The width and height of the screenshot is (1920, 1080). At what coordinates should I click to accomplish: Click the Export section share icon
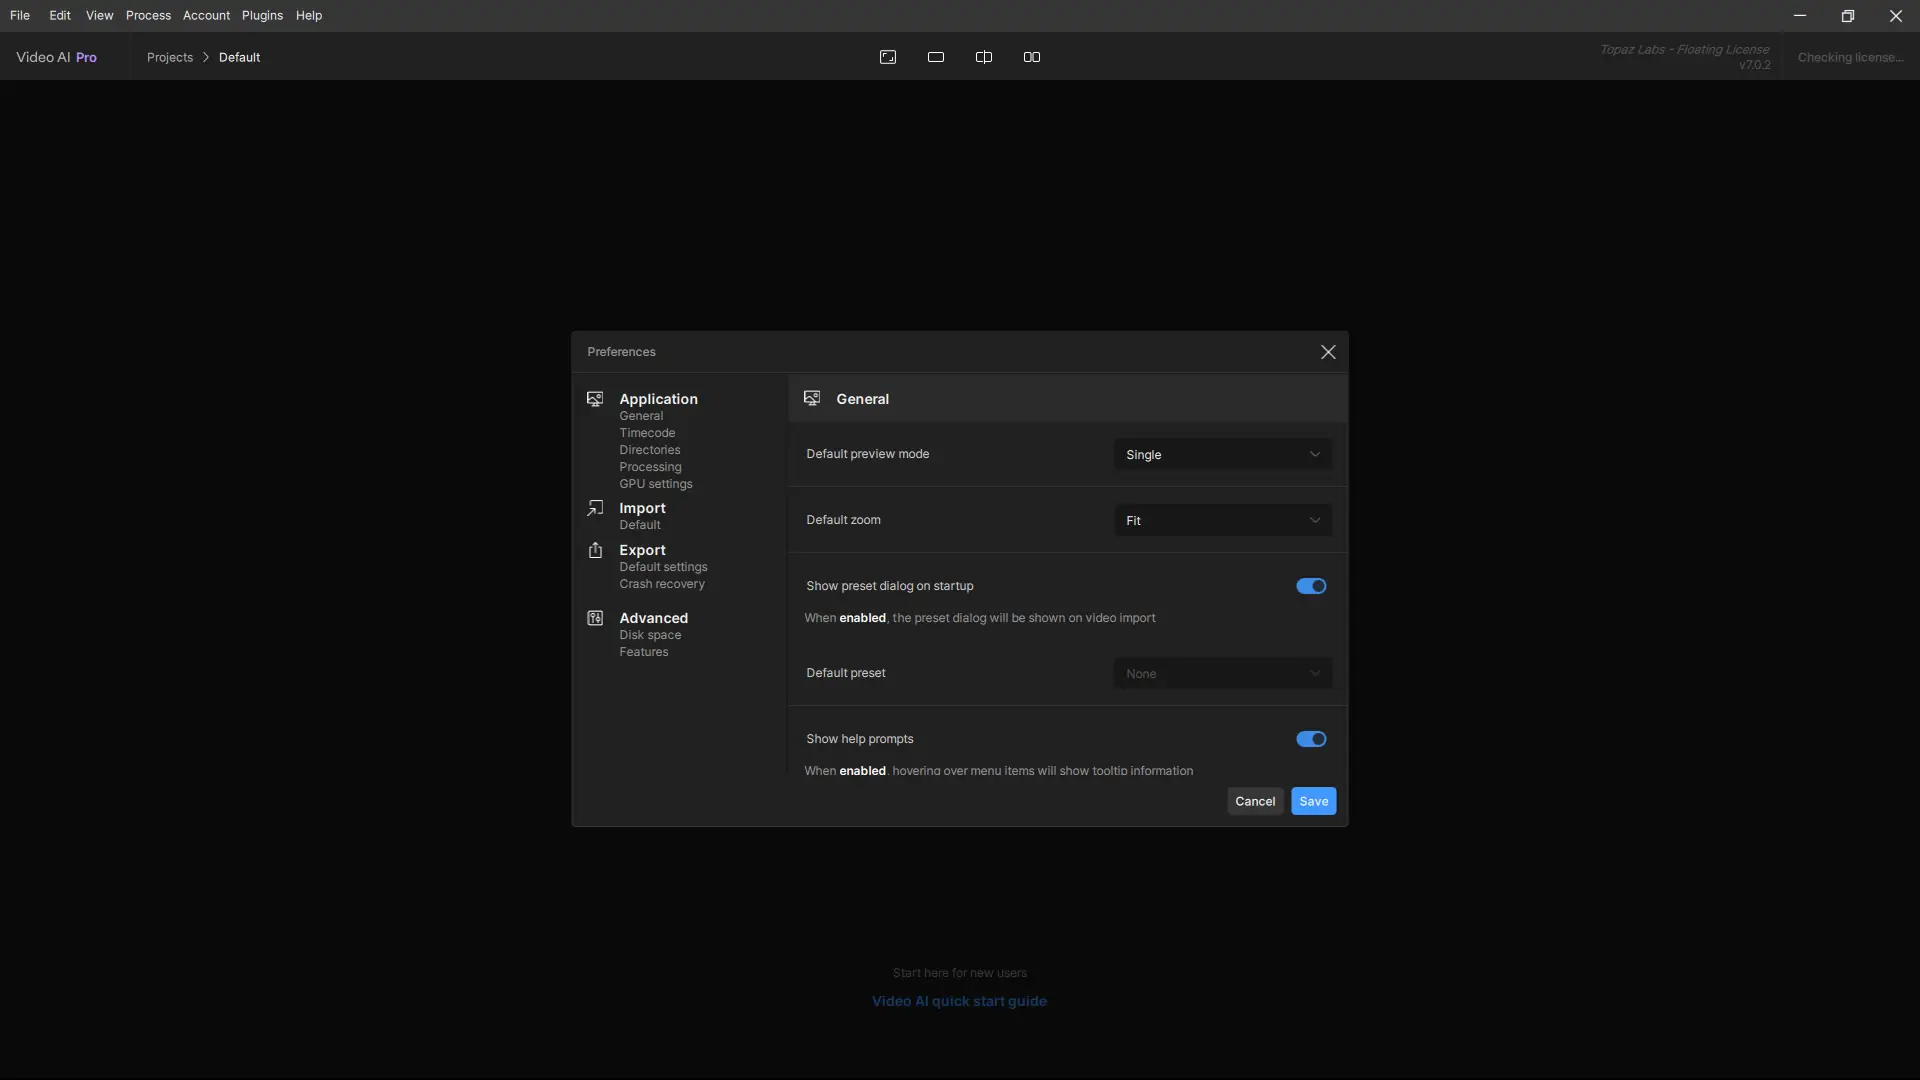click(595, 550)
